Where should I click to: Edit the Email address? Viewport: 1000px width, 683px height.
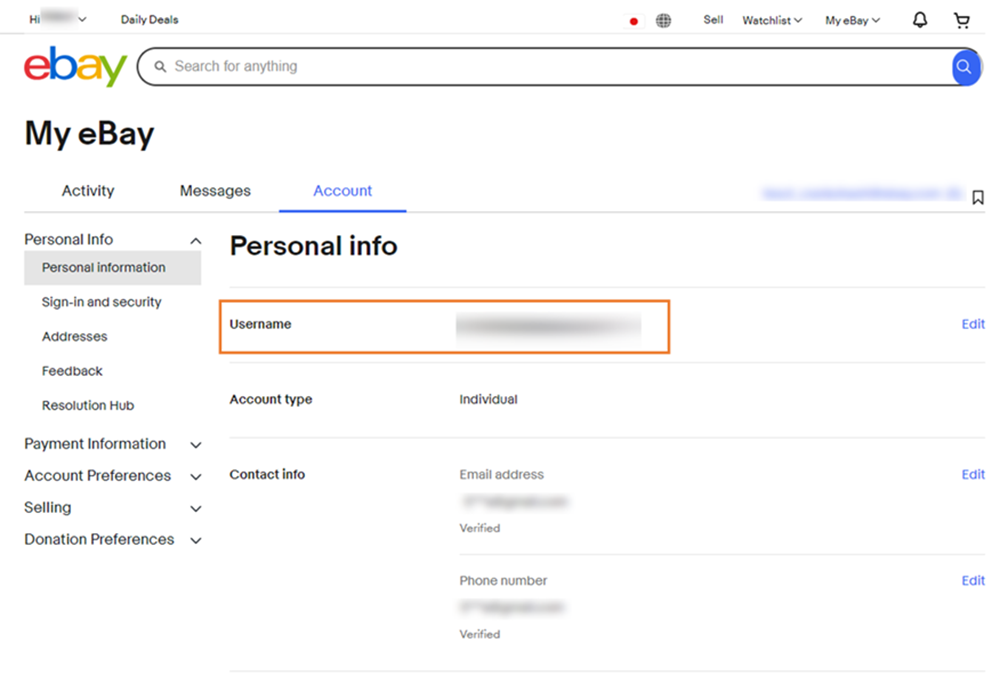point(973,474)
